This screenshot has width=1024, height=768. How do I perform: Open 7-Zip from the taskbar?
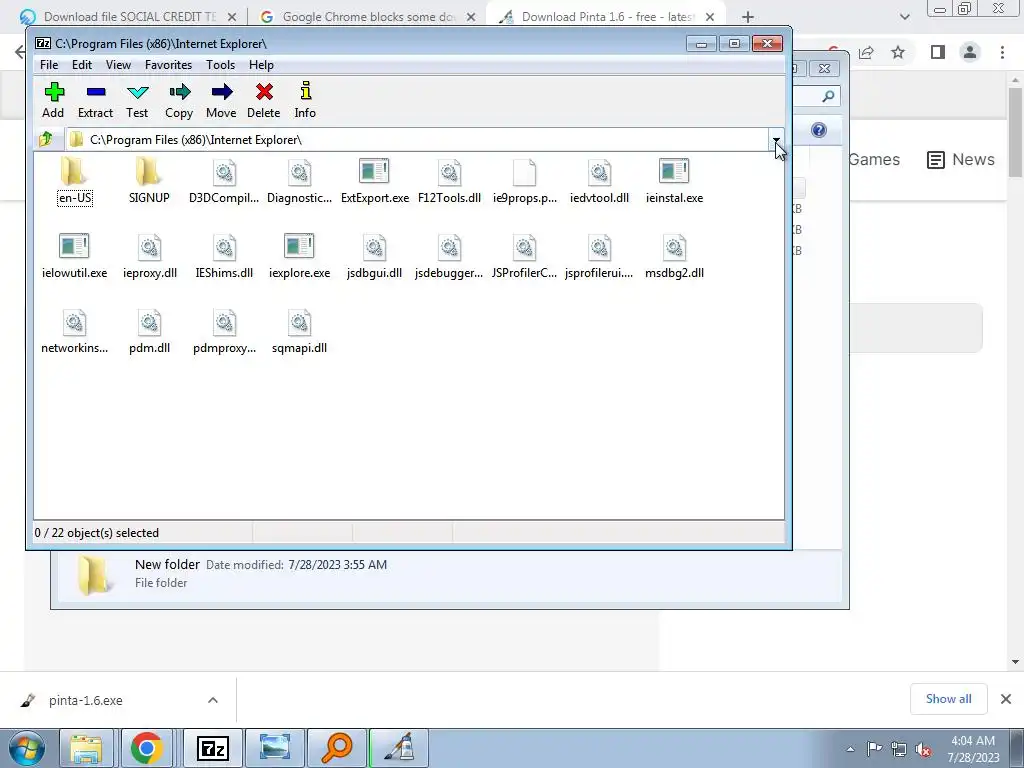click(213, 748)
